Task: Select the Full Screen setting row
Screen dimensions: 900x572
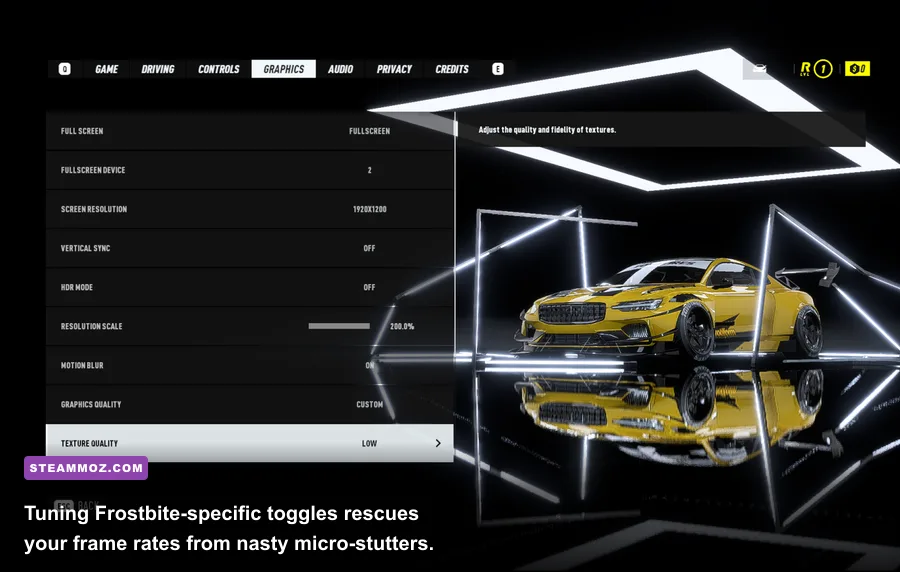Action: [250, 131]
